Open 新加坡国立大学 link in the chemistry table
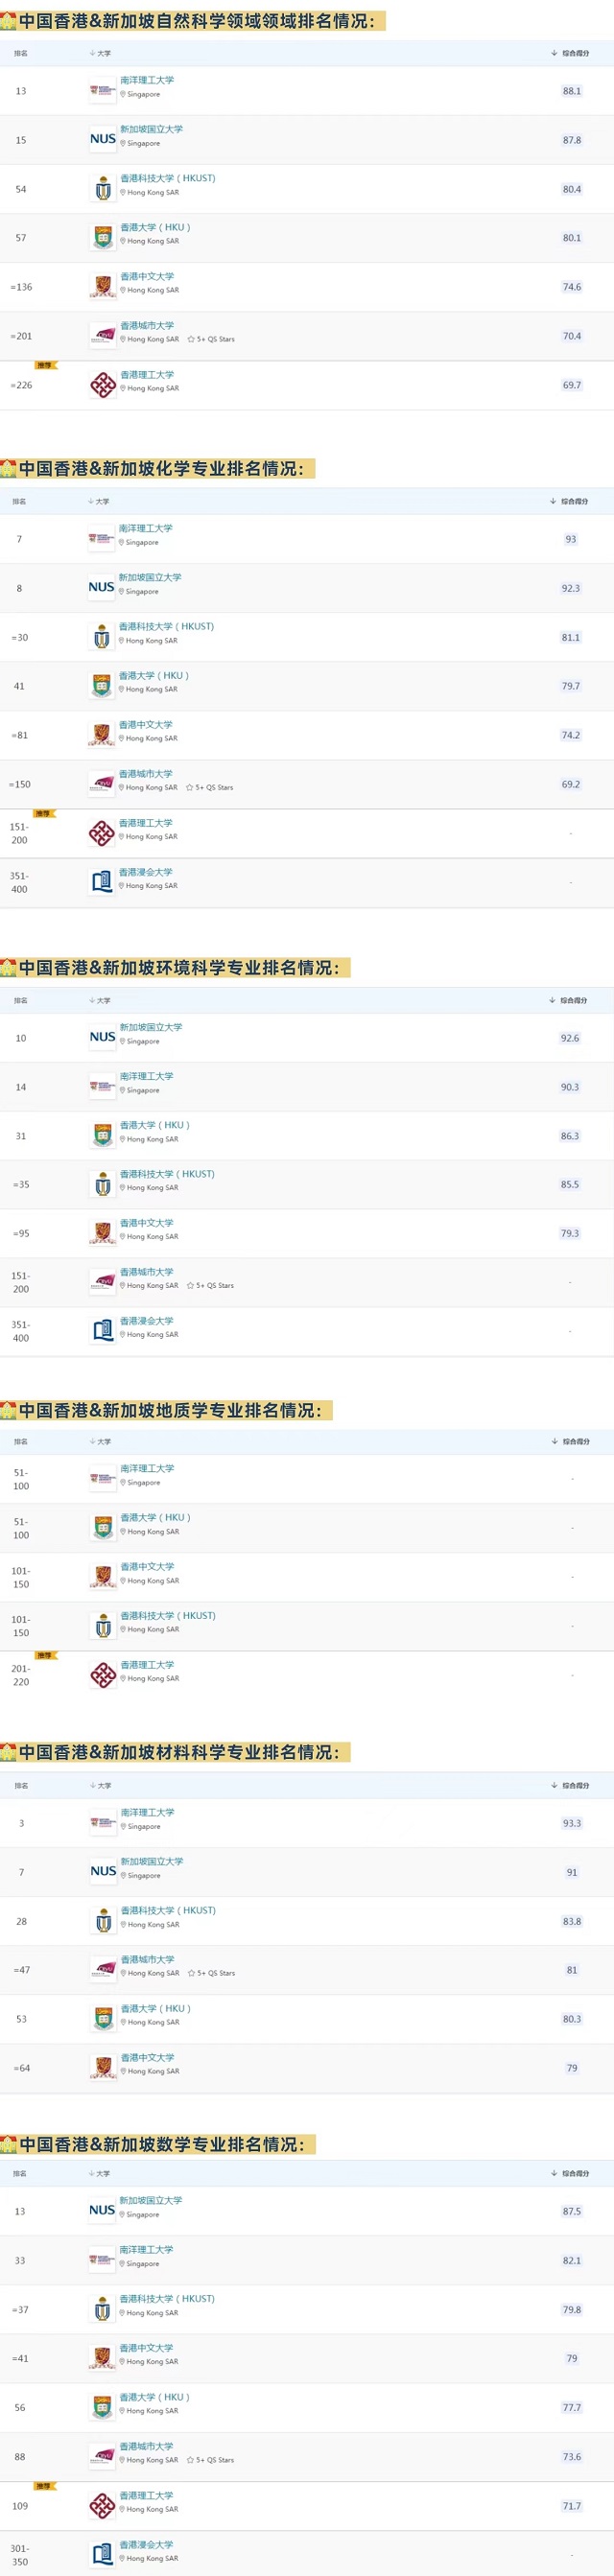Screen dimensions: 614x2576 [150, 577]
